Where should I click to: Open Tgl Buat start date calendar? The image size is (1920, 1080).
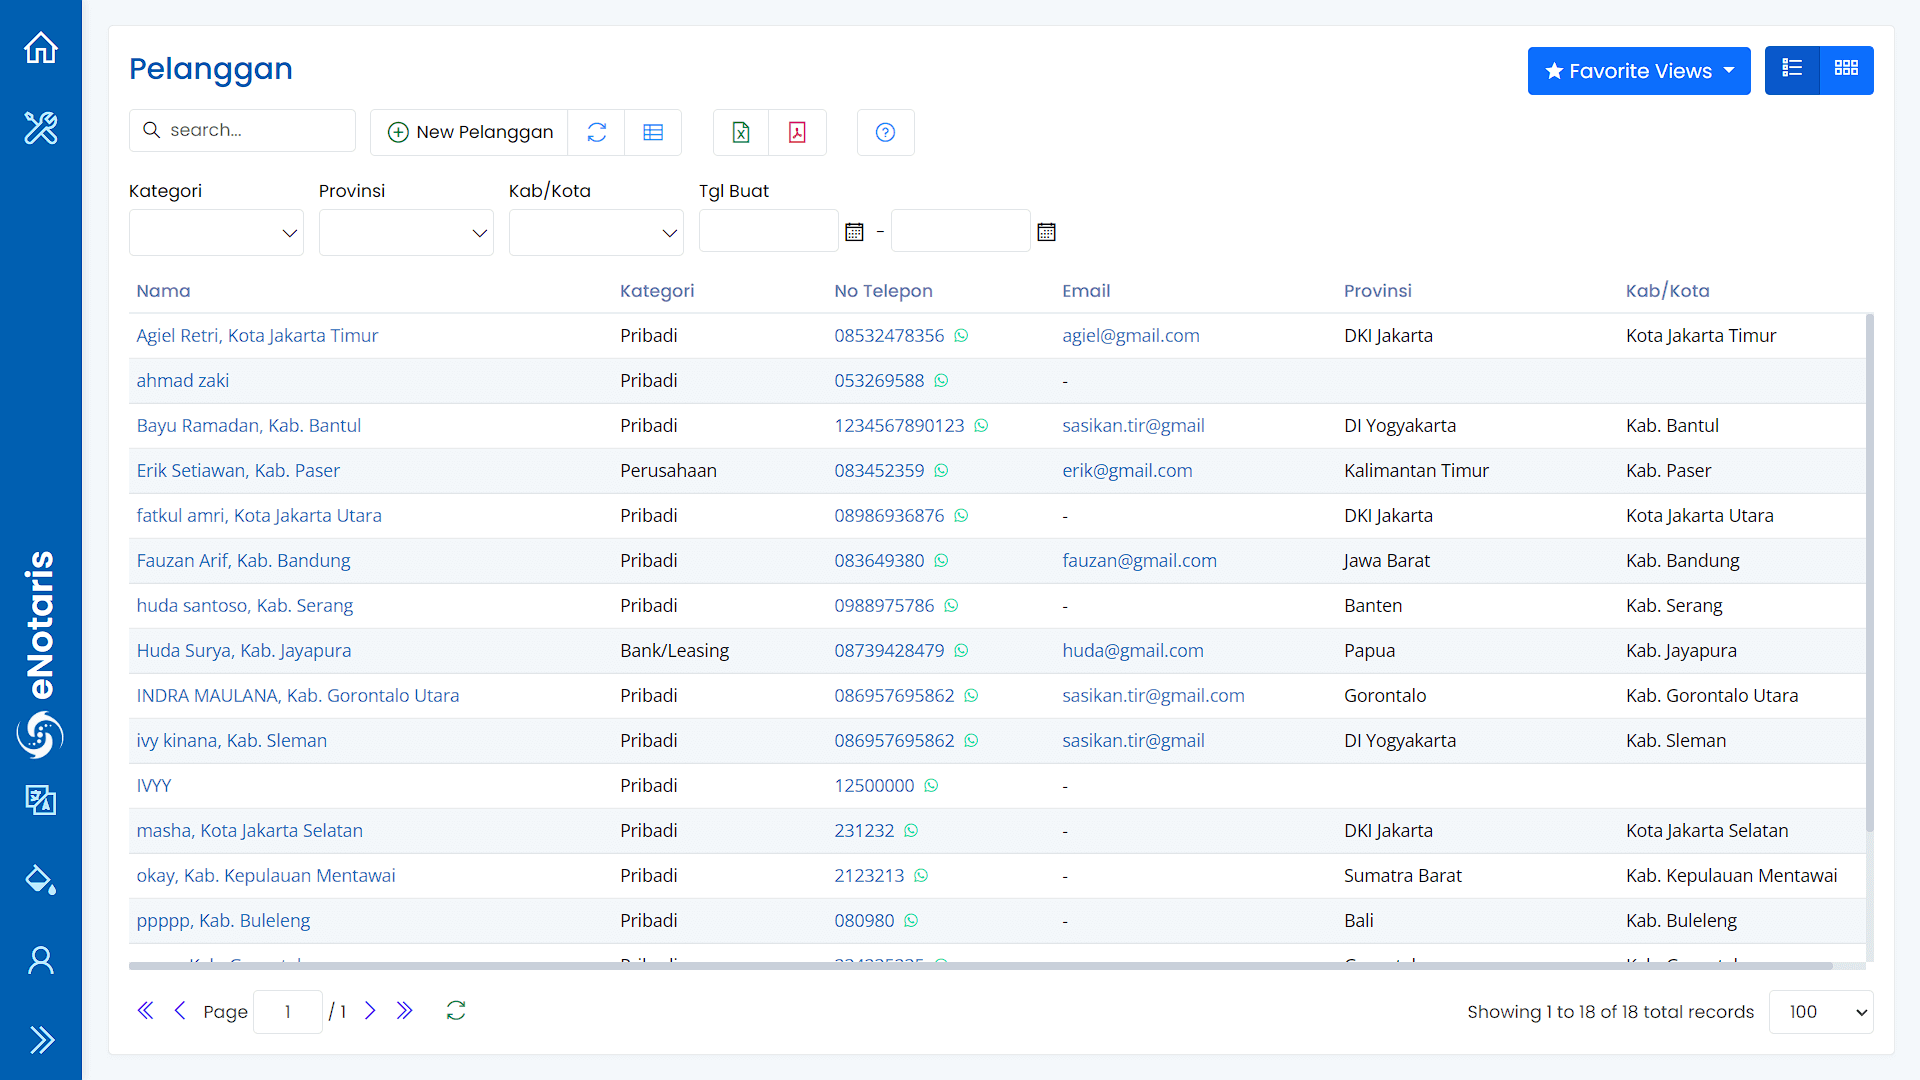[854, 232]
